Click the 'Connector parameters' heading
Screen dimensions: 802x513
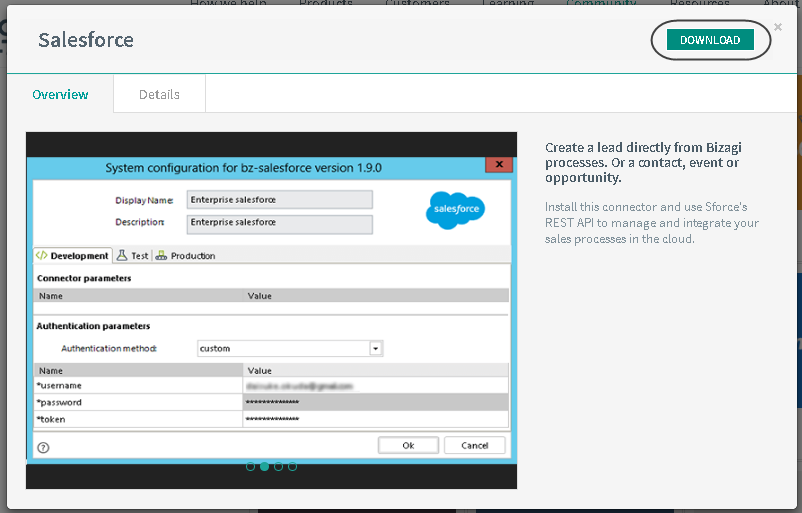click(x=84, y=278)
